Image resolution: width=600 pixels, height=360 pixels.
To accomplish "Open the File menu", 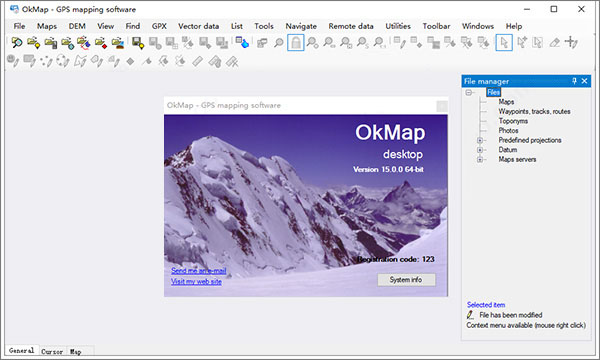I will pyautogui.click(x=20, y=26).
